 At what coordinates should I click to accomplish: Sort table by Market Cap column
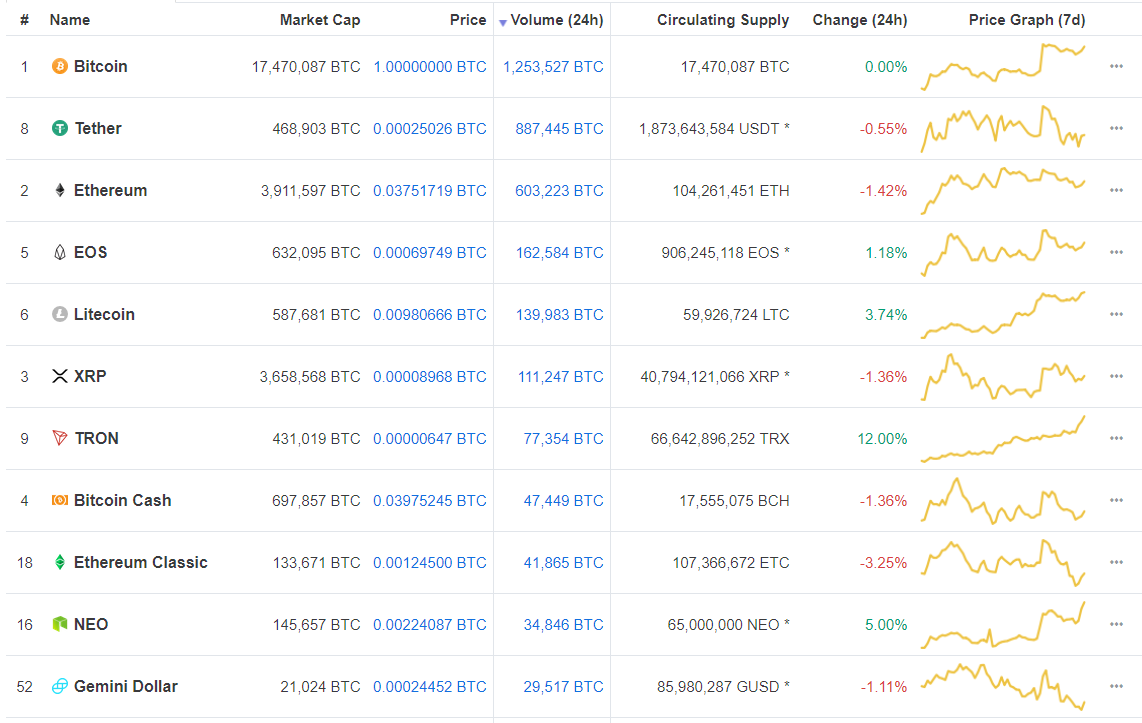click(x=320, y=20)
